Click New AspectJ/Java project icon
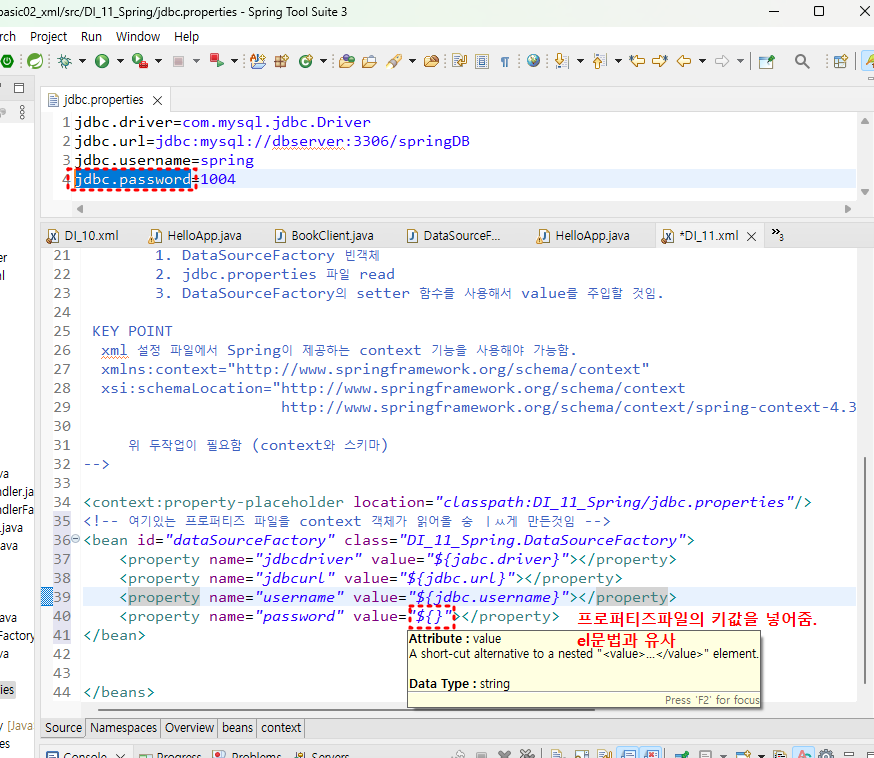 (x=258, y=61)
